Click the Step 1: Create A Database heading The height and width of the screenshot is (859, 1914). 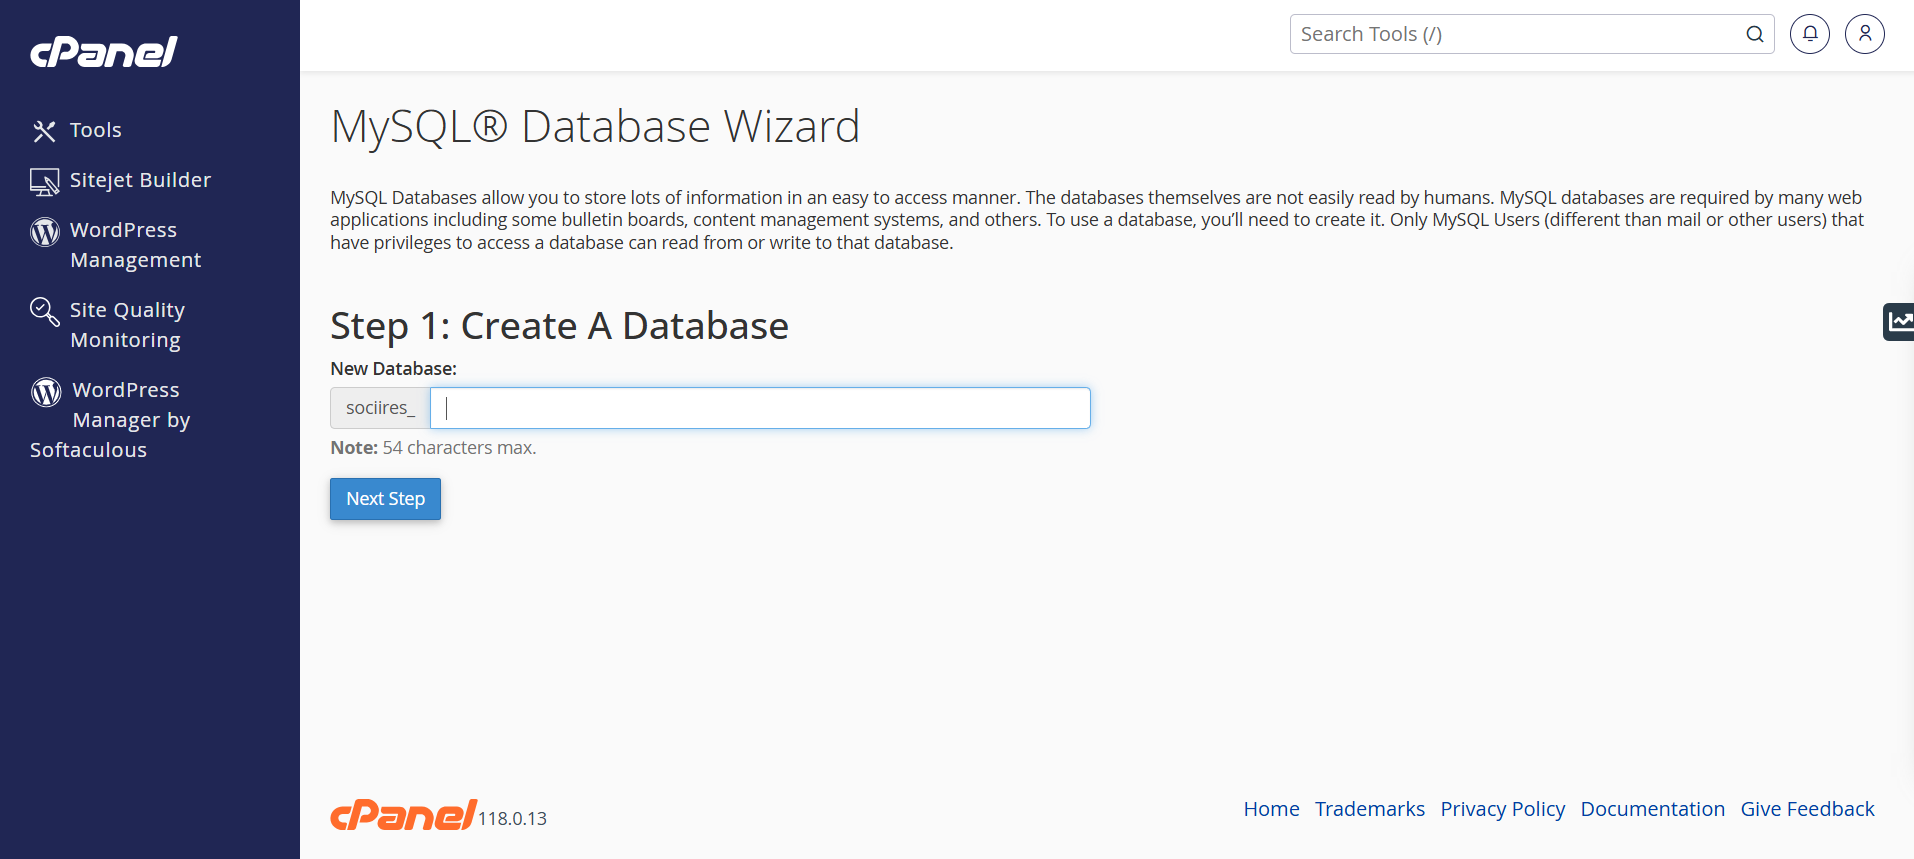(x=559, y=326)
